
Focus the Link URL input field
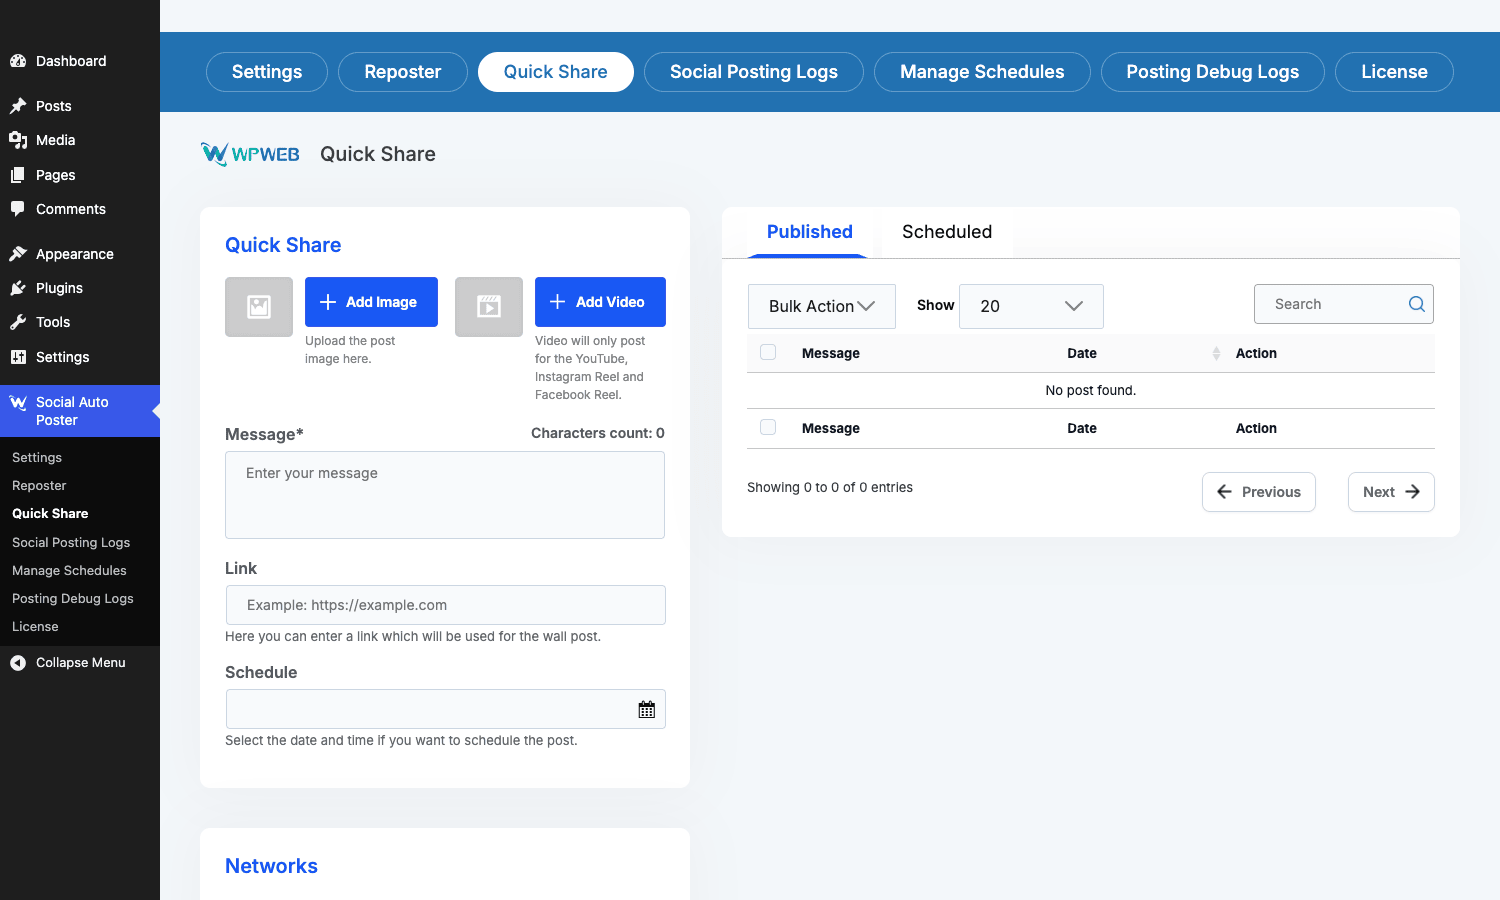tap(446, 605)
